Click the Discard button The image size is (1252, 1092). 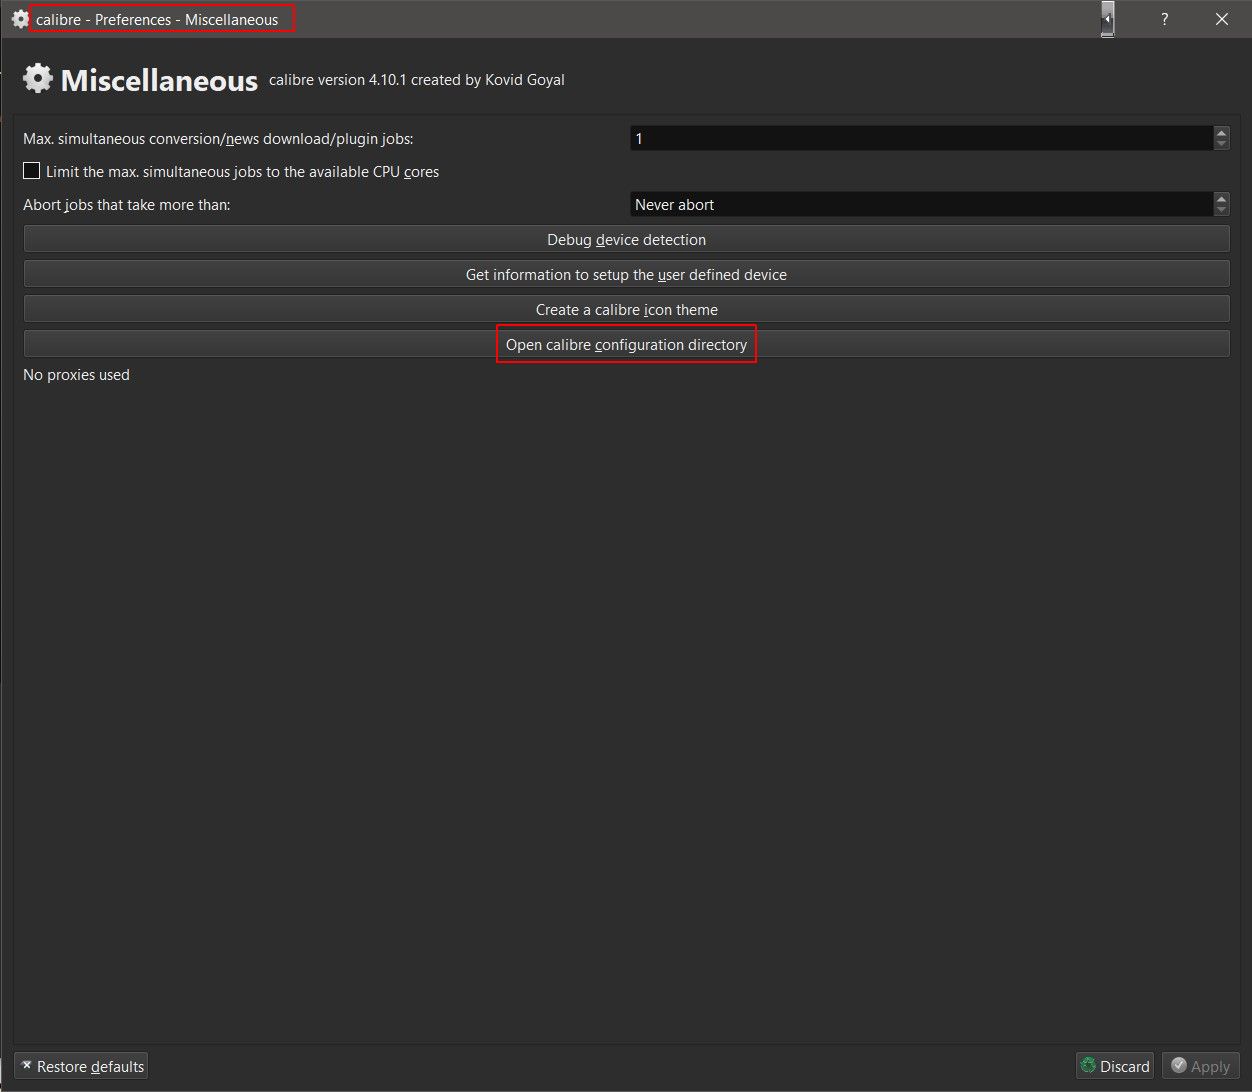[x=1115, y=1066]
